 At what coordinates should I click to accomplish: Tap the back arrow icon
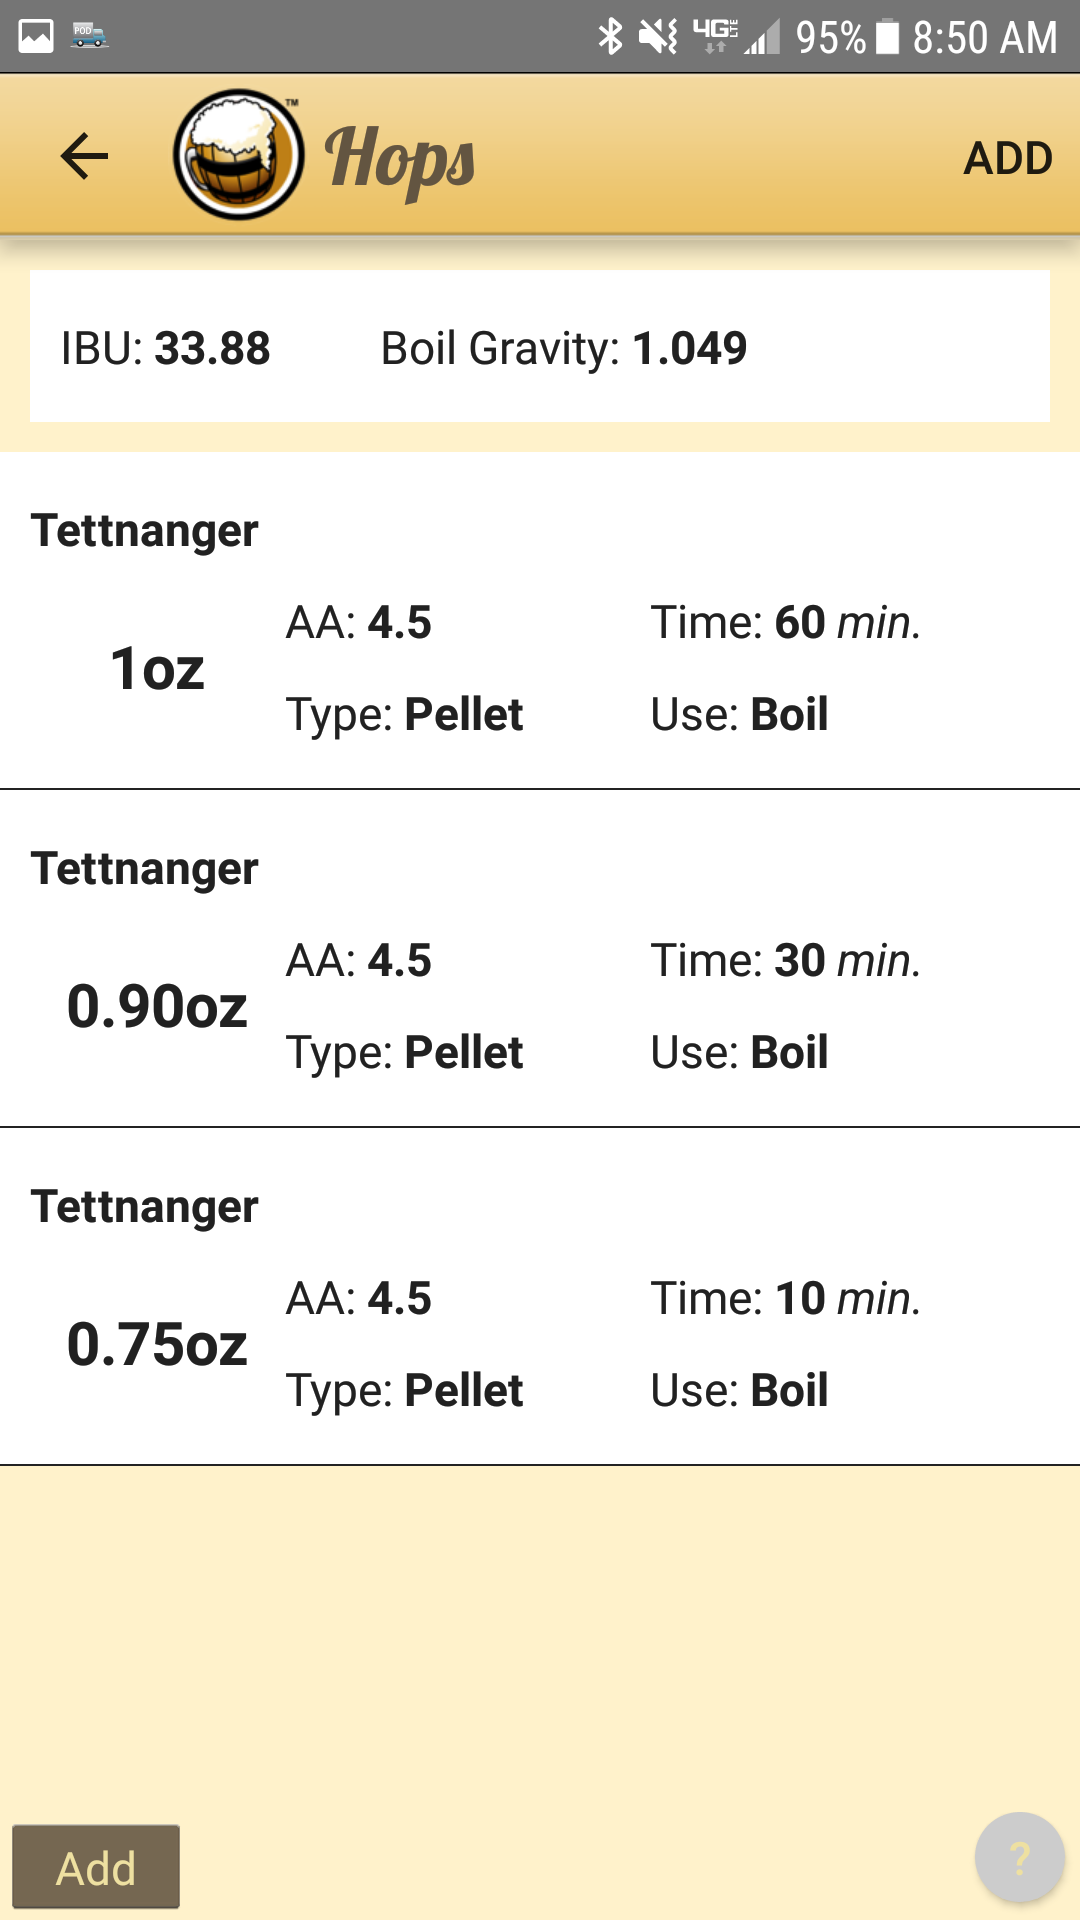pyautogui.click(x=84, y=156)
